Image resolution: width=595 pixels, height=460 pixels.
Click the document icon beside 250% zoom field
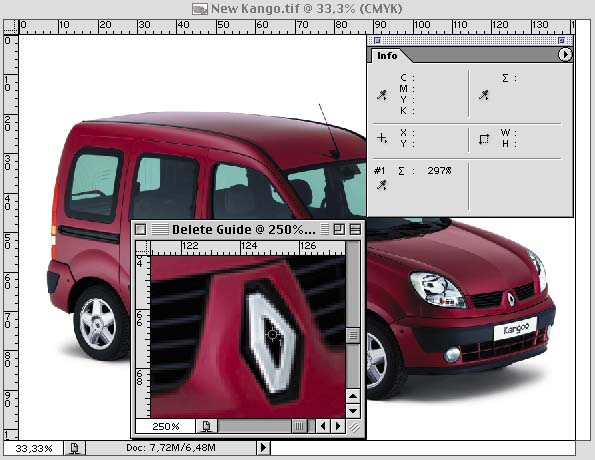coord(206,427)
